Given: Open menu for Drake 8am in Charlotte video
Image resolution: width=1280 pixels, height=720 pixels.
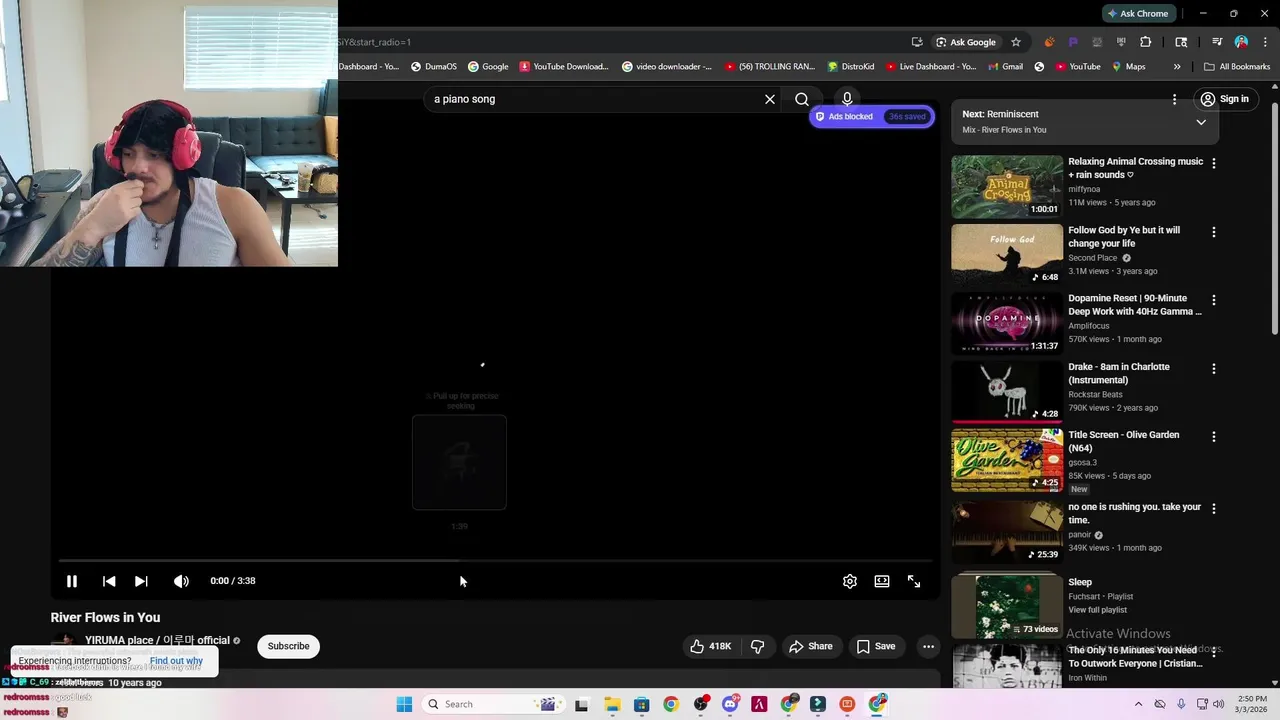Looking at the screenshot, I should pyautogui.click(x=1214, y=368).
